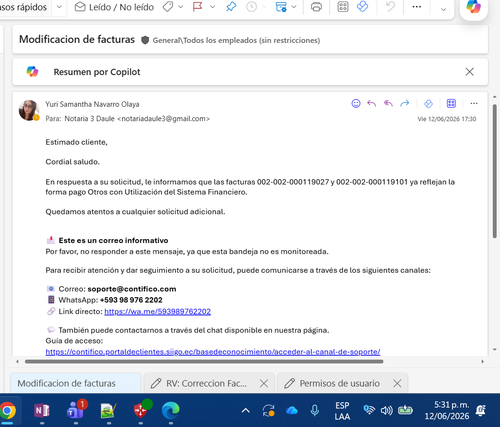The width and height of the screenshot is (500, 427).
Task: Click the tag categorize icon in toolbar
Action: (x=168, y=7)
